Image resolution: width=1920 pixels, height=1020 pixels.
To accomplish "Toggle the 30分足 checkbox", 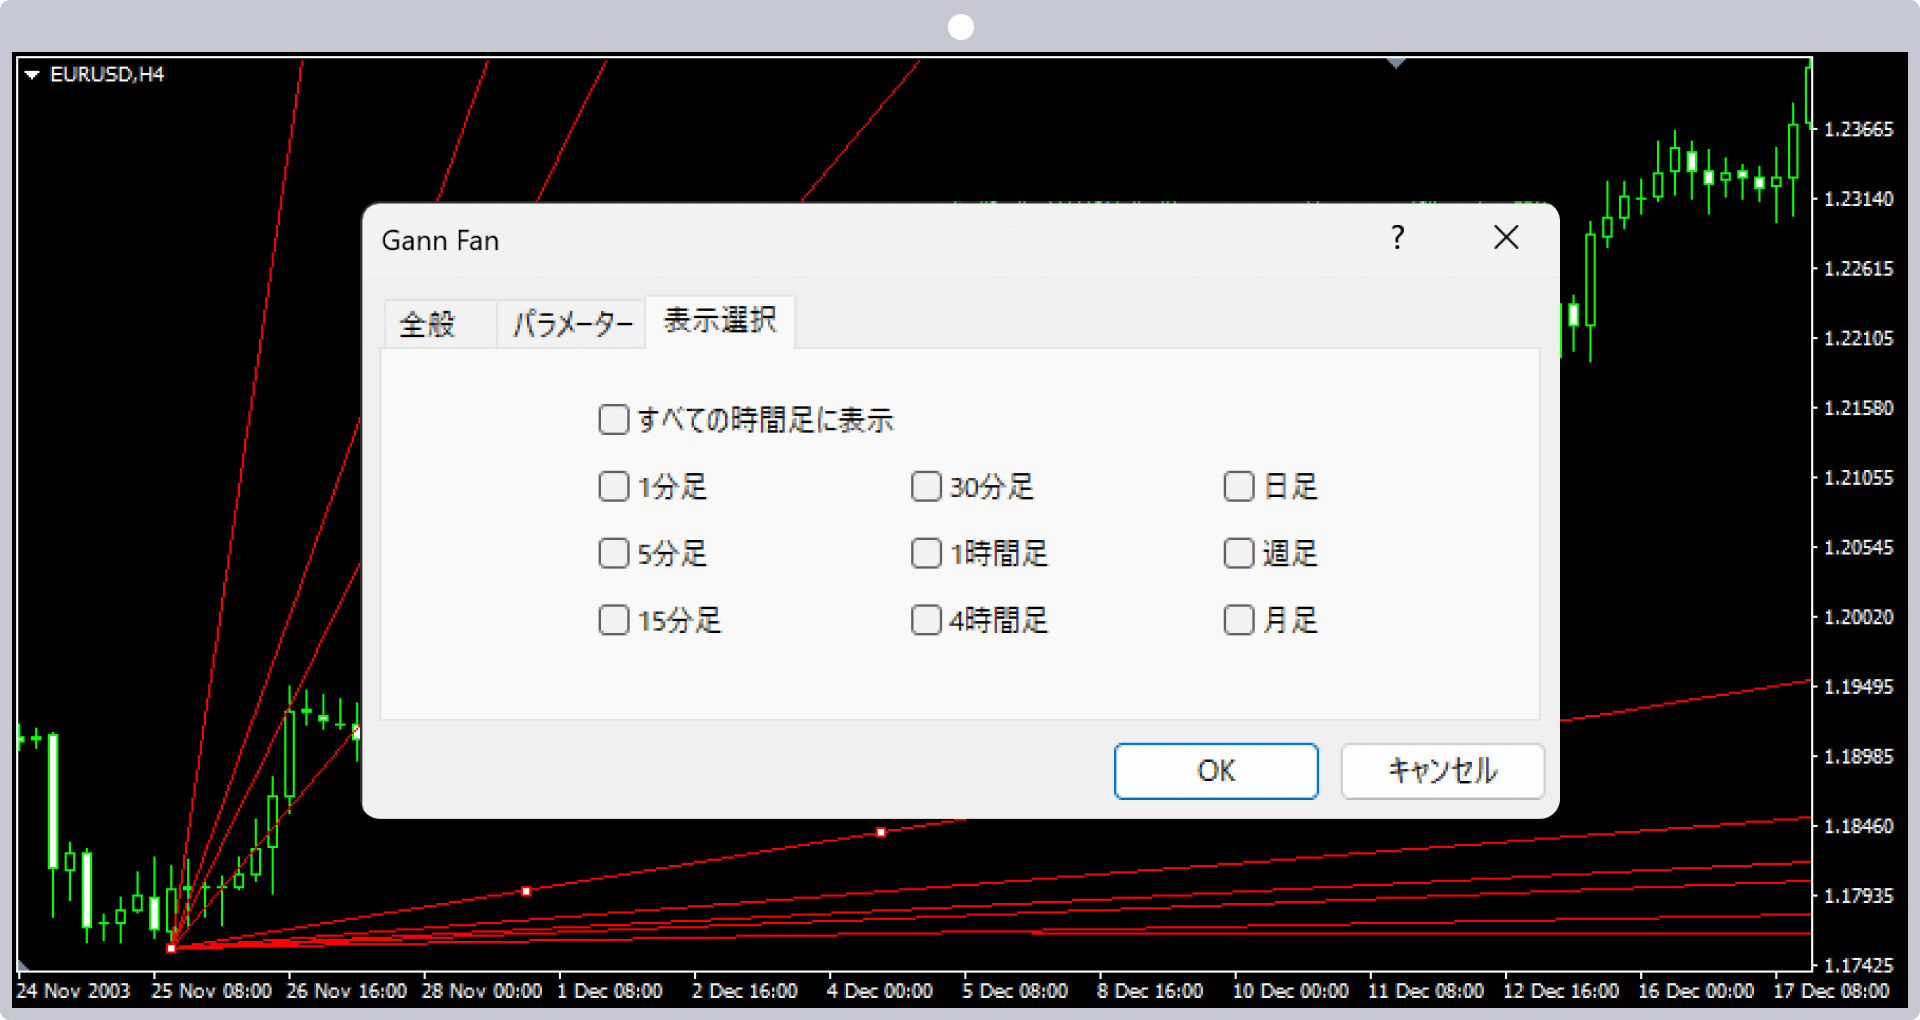I will click(x=926, y=487).
